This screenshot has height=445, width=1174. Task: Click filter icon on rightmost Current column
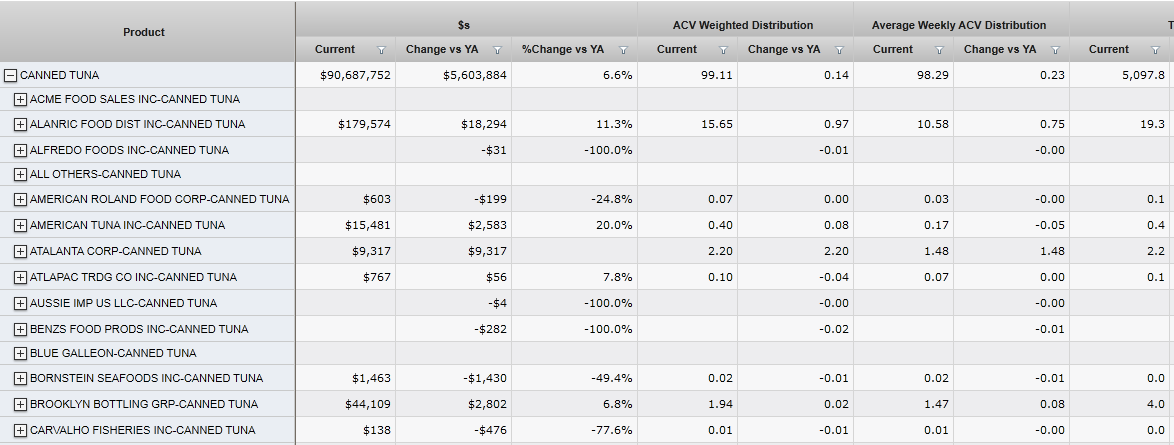(1155, 50)
